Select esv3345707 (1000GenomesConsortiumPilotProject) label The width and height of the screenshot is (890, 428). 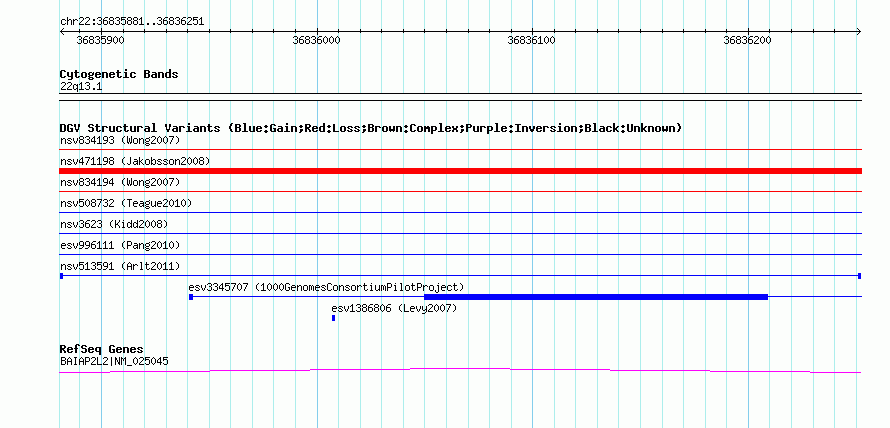326,287
